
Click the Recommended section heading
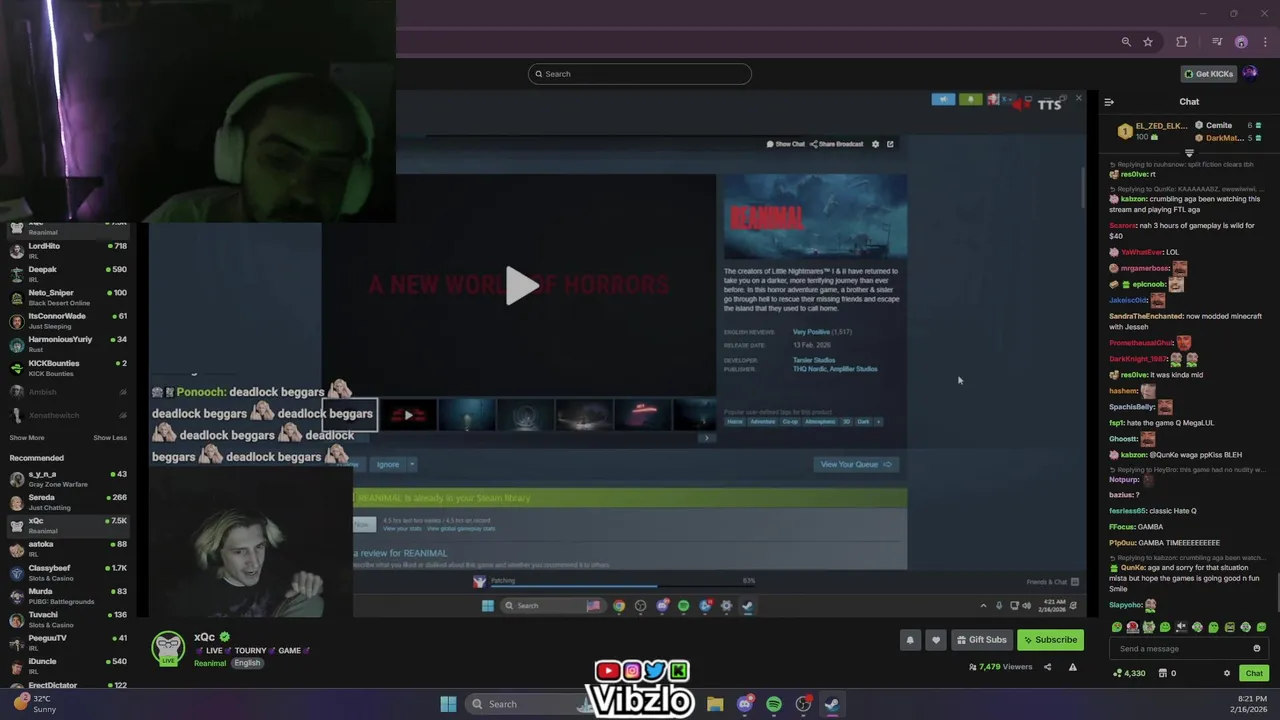(x=36, y=458)
